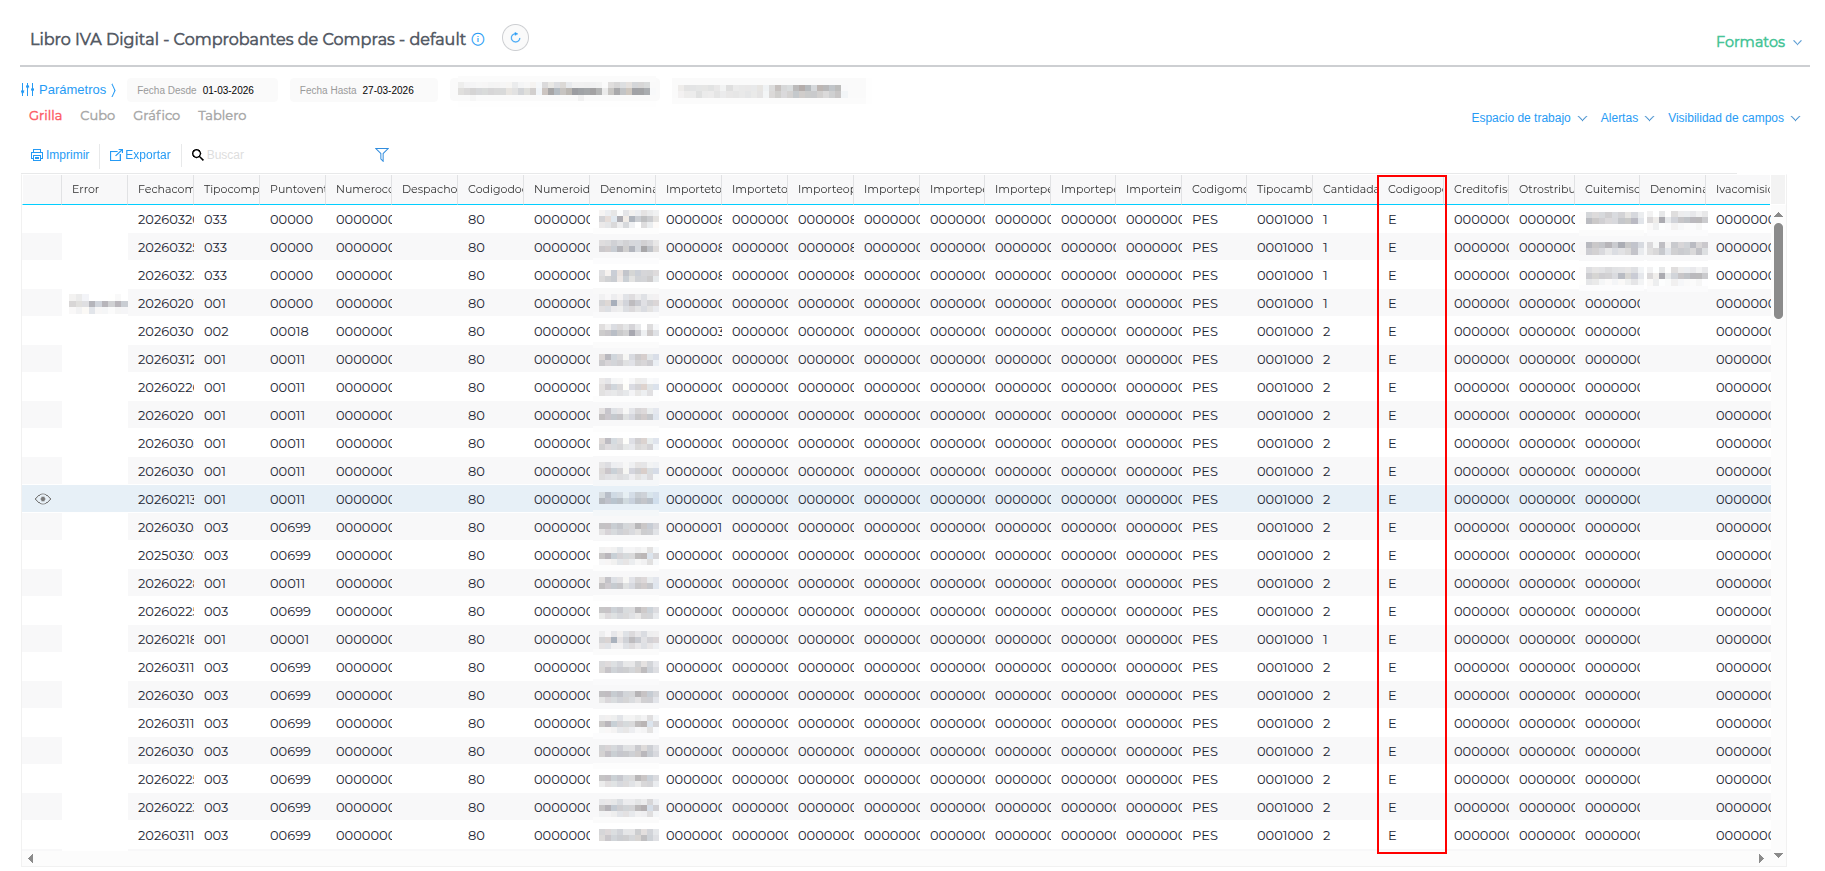Click the refresh report icon
The height and width of the screenshot is (871, 1825).
pyautogui.click(x=515, y=38)
